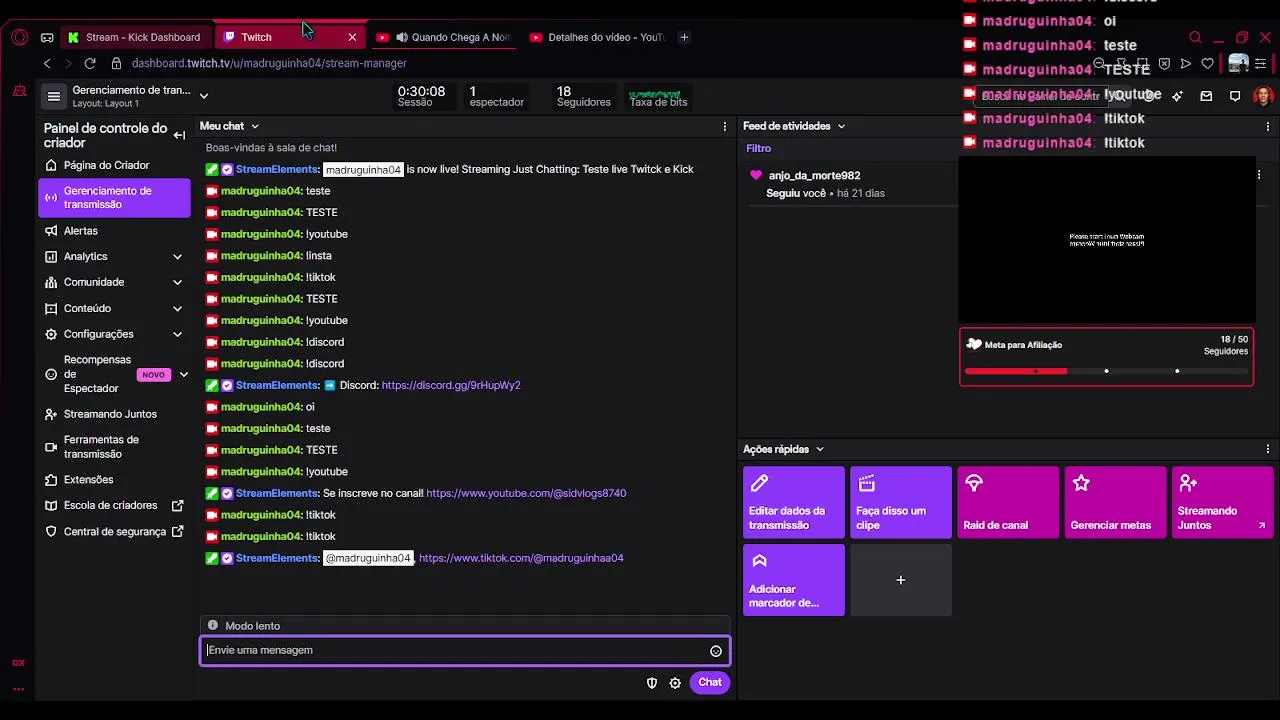Screen dimensions: 1280x720
Task: Click the Opera ad blocker shield icon
Action: coord(1164,63)
